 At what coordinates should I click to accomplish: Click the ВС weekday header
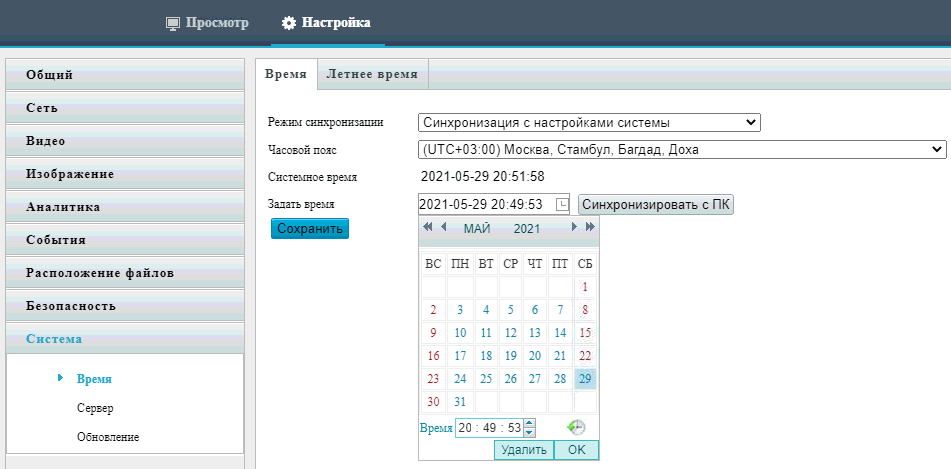coord(433,264)
